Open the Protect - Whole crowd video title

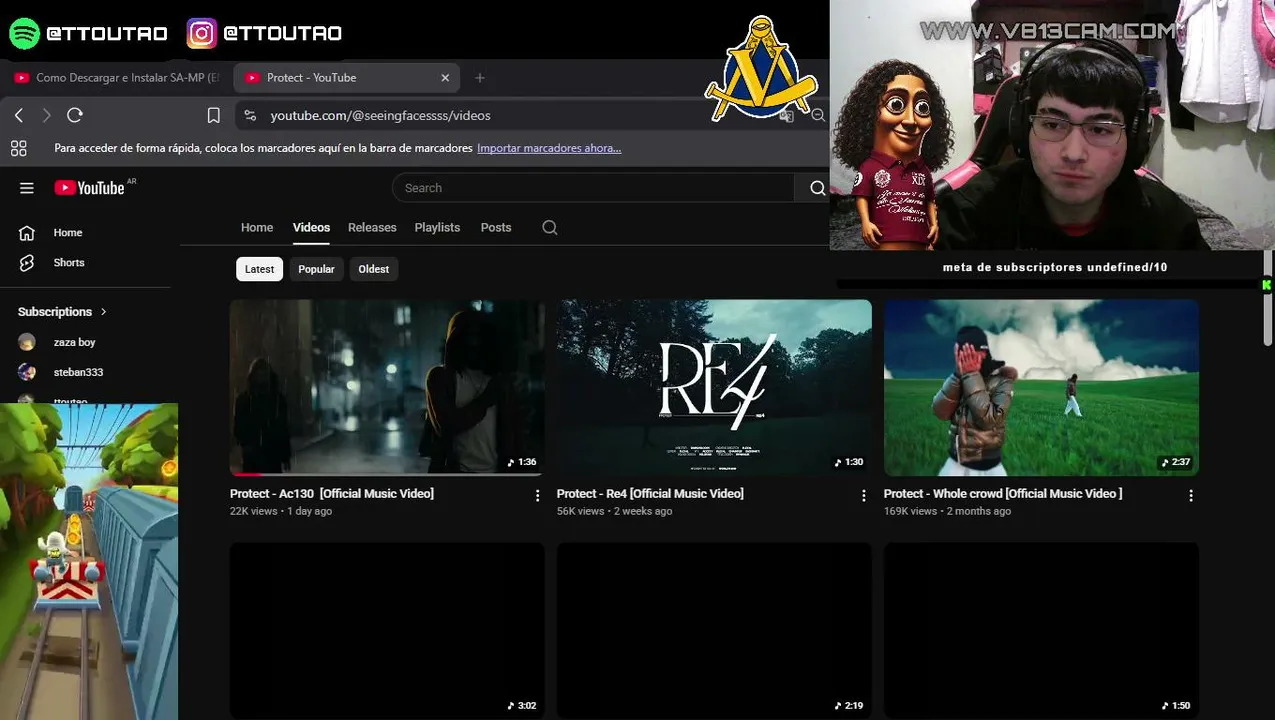[x=1003, y=493]
